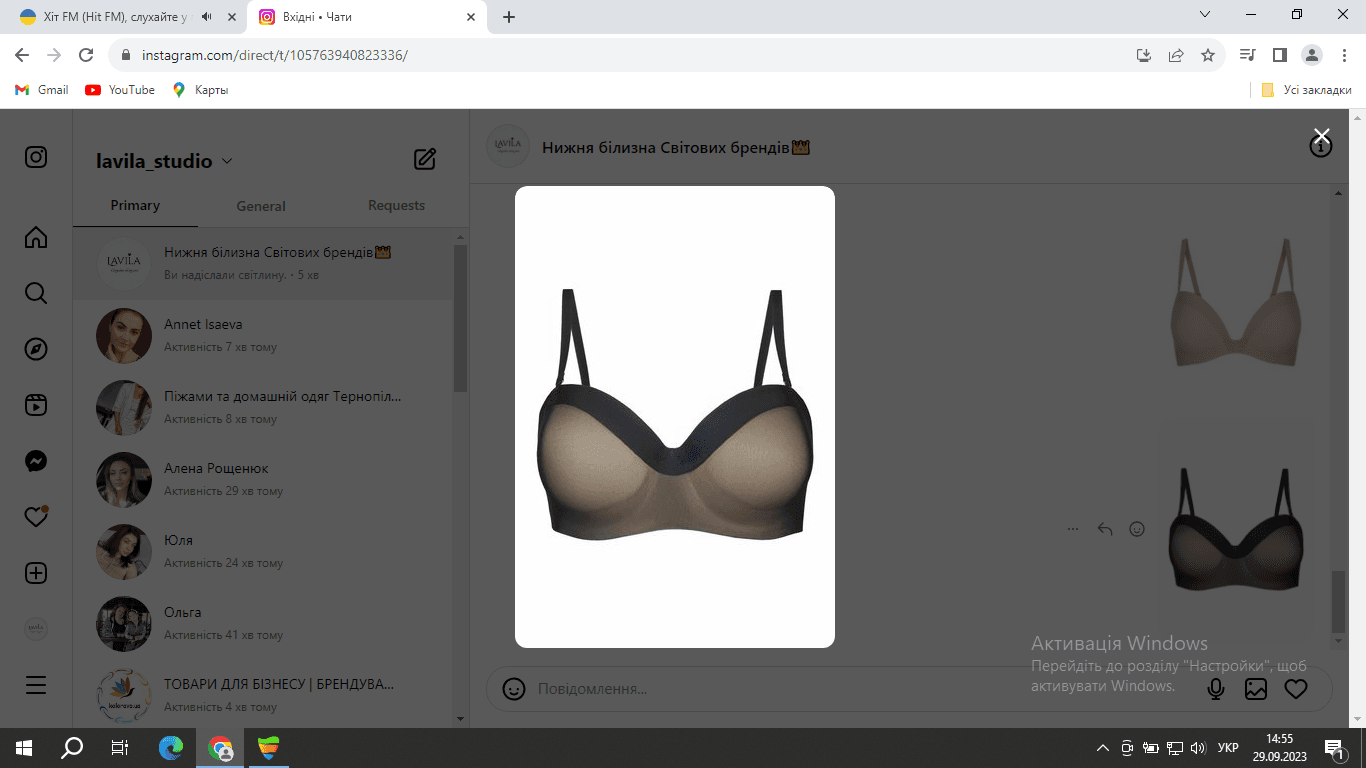This screenshot has height=768, width=1366.
Task: Open media control icon in Chrome toolbar
Action: pyautogui.click(x=1247, y=55)
